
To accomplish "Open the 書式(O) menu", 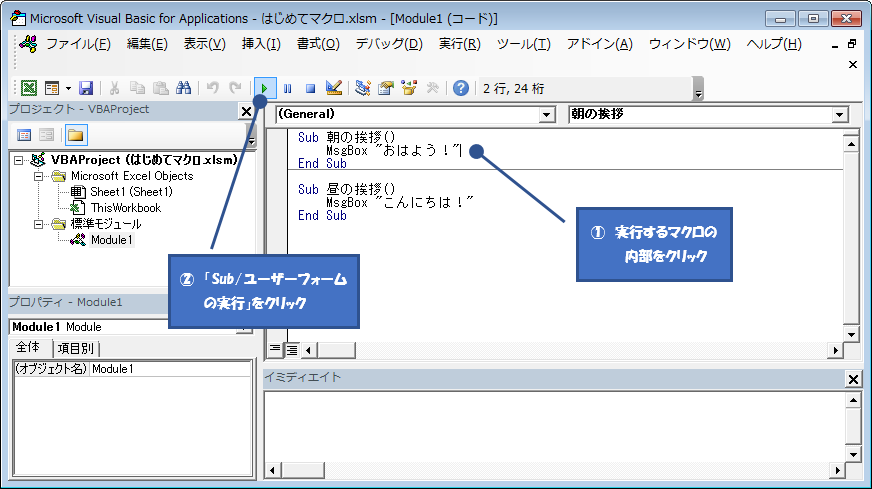I will (x=318, y=44).
